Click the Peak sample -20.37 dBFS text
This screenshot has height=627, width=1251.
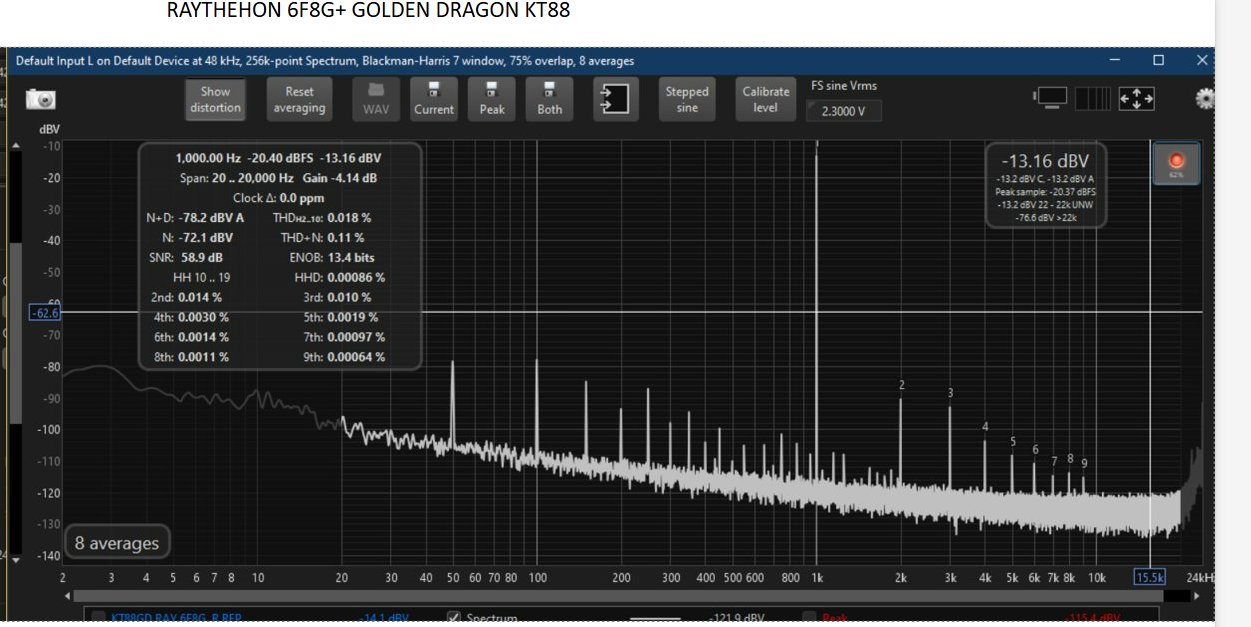(x=1045, y=192)
